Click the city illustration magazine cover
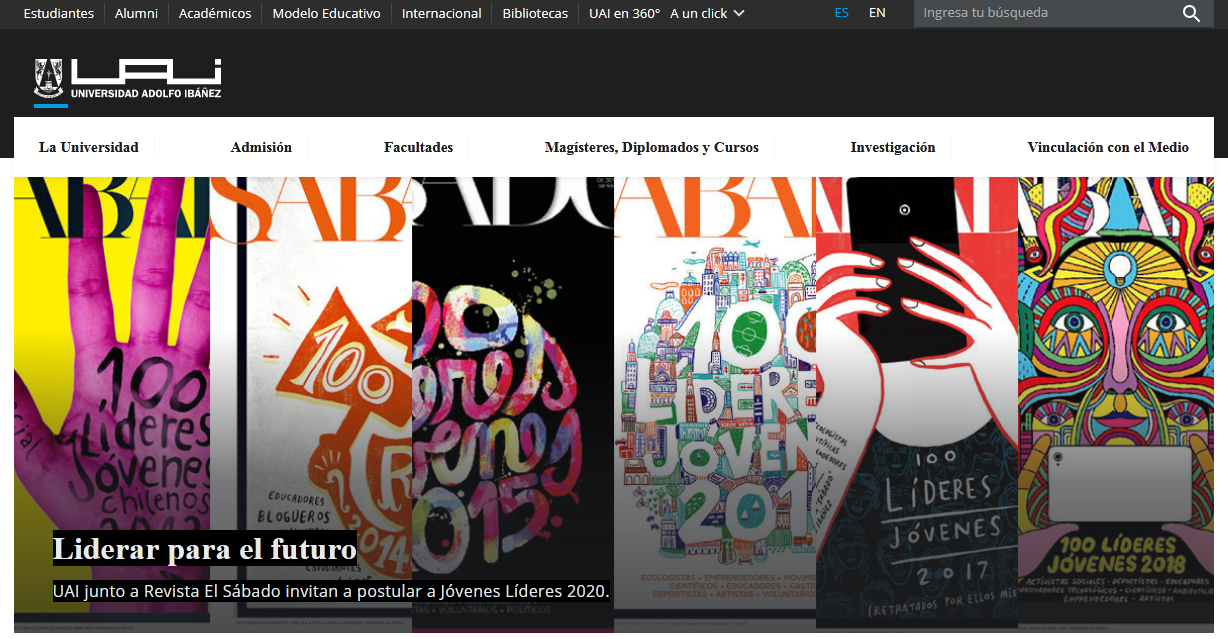 point(715,404)
